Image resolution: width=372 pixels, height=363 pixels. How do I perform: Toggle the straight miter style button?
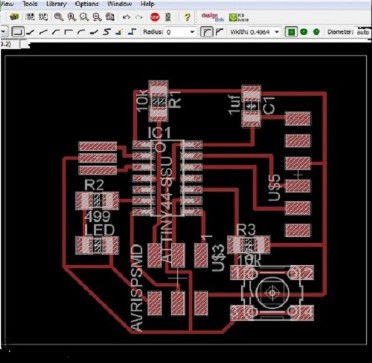tap(220, 32)
